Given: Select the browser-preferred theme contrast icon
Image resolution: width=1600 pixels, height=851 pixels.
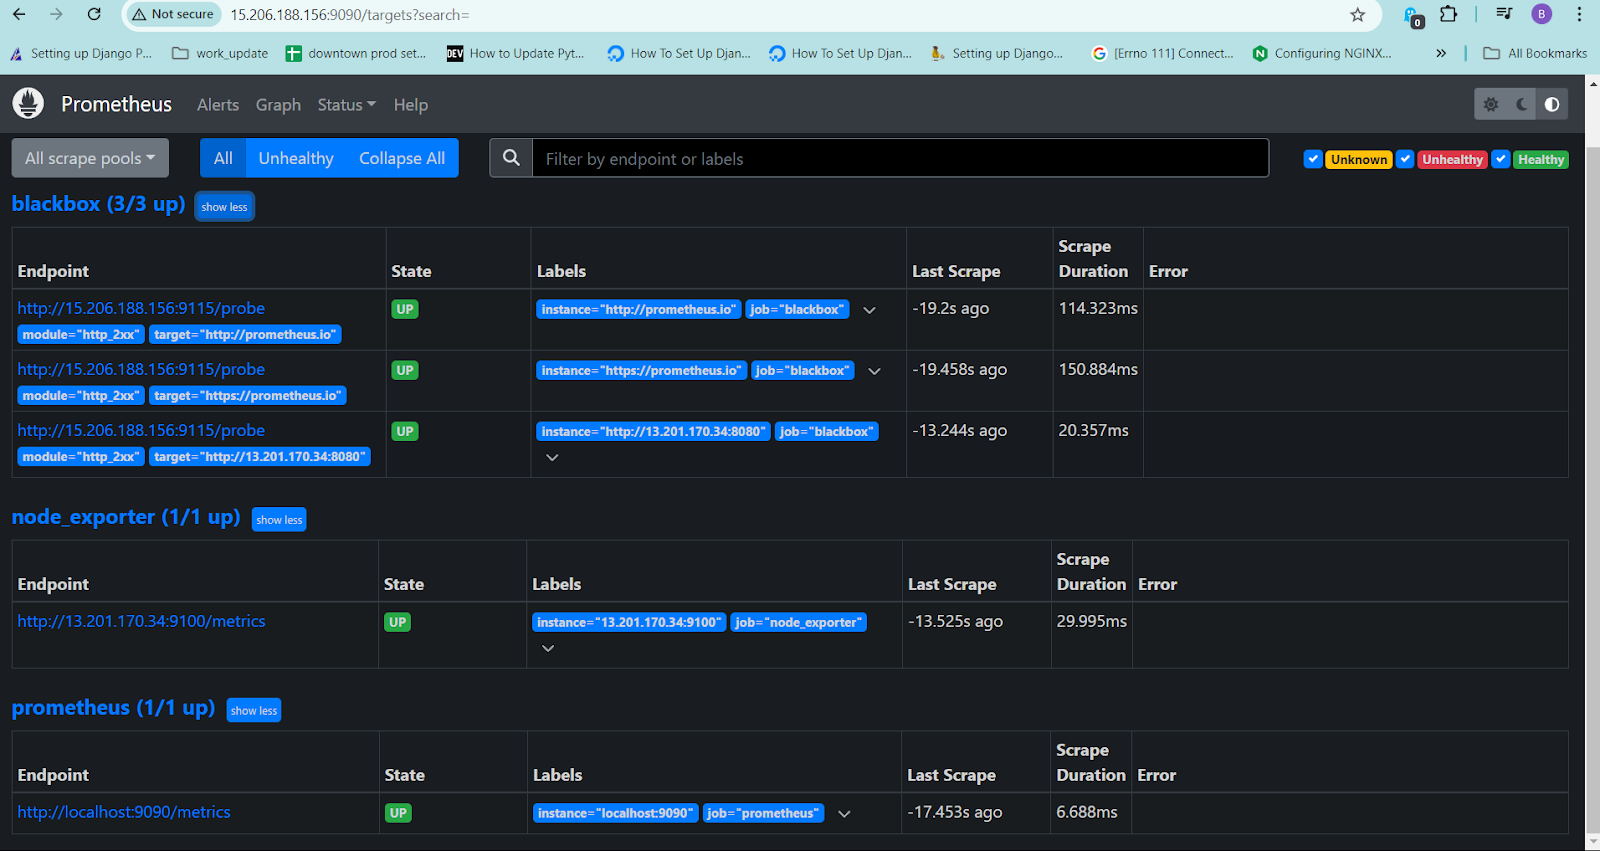Looking at the screenshot, I should (x=1552, y=104).
